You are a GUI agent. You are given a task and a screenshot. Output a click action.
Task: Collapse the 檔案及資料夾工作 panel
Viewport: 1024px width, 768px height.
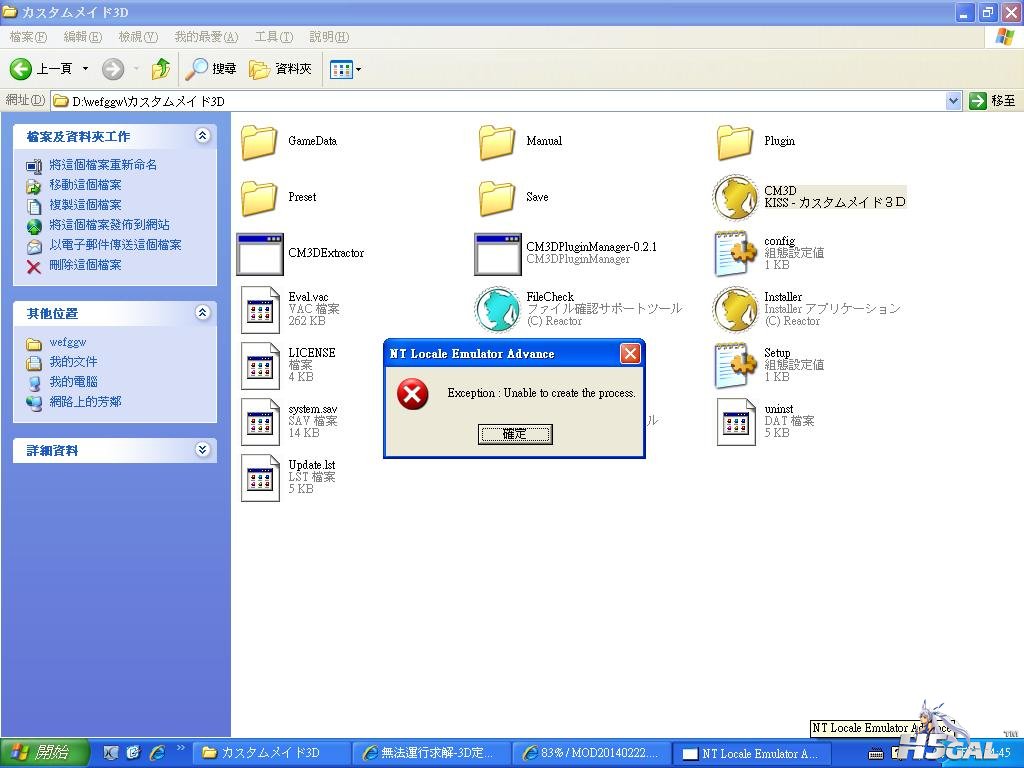pos(202,136)
